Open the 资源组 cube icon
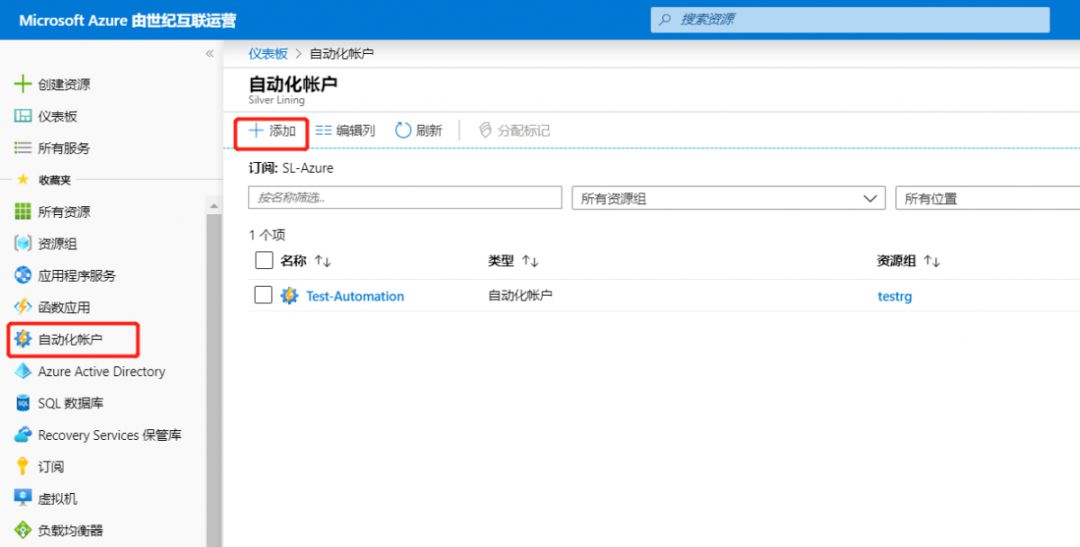The height and width of the screenshot is (547, 1080). (x=23, y=243)
